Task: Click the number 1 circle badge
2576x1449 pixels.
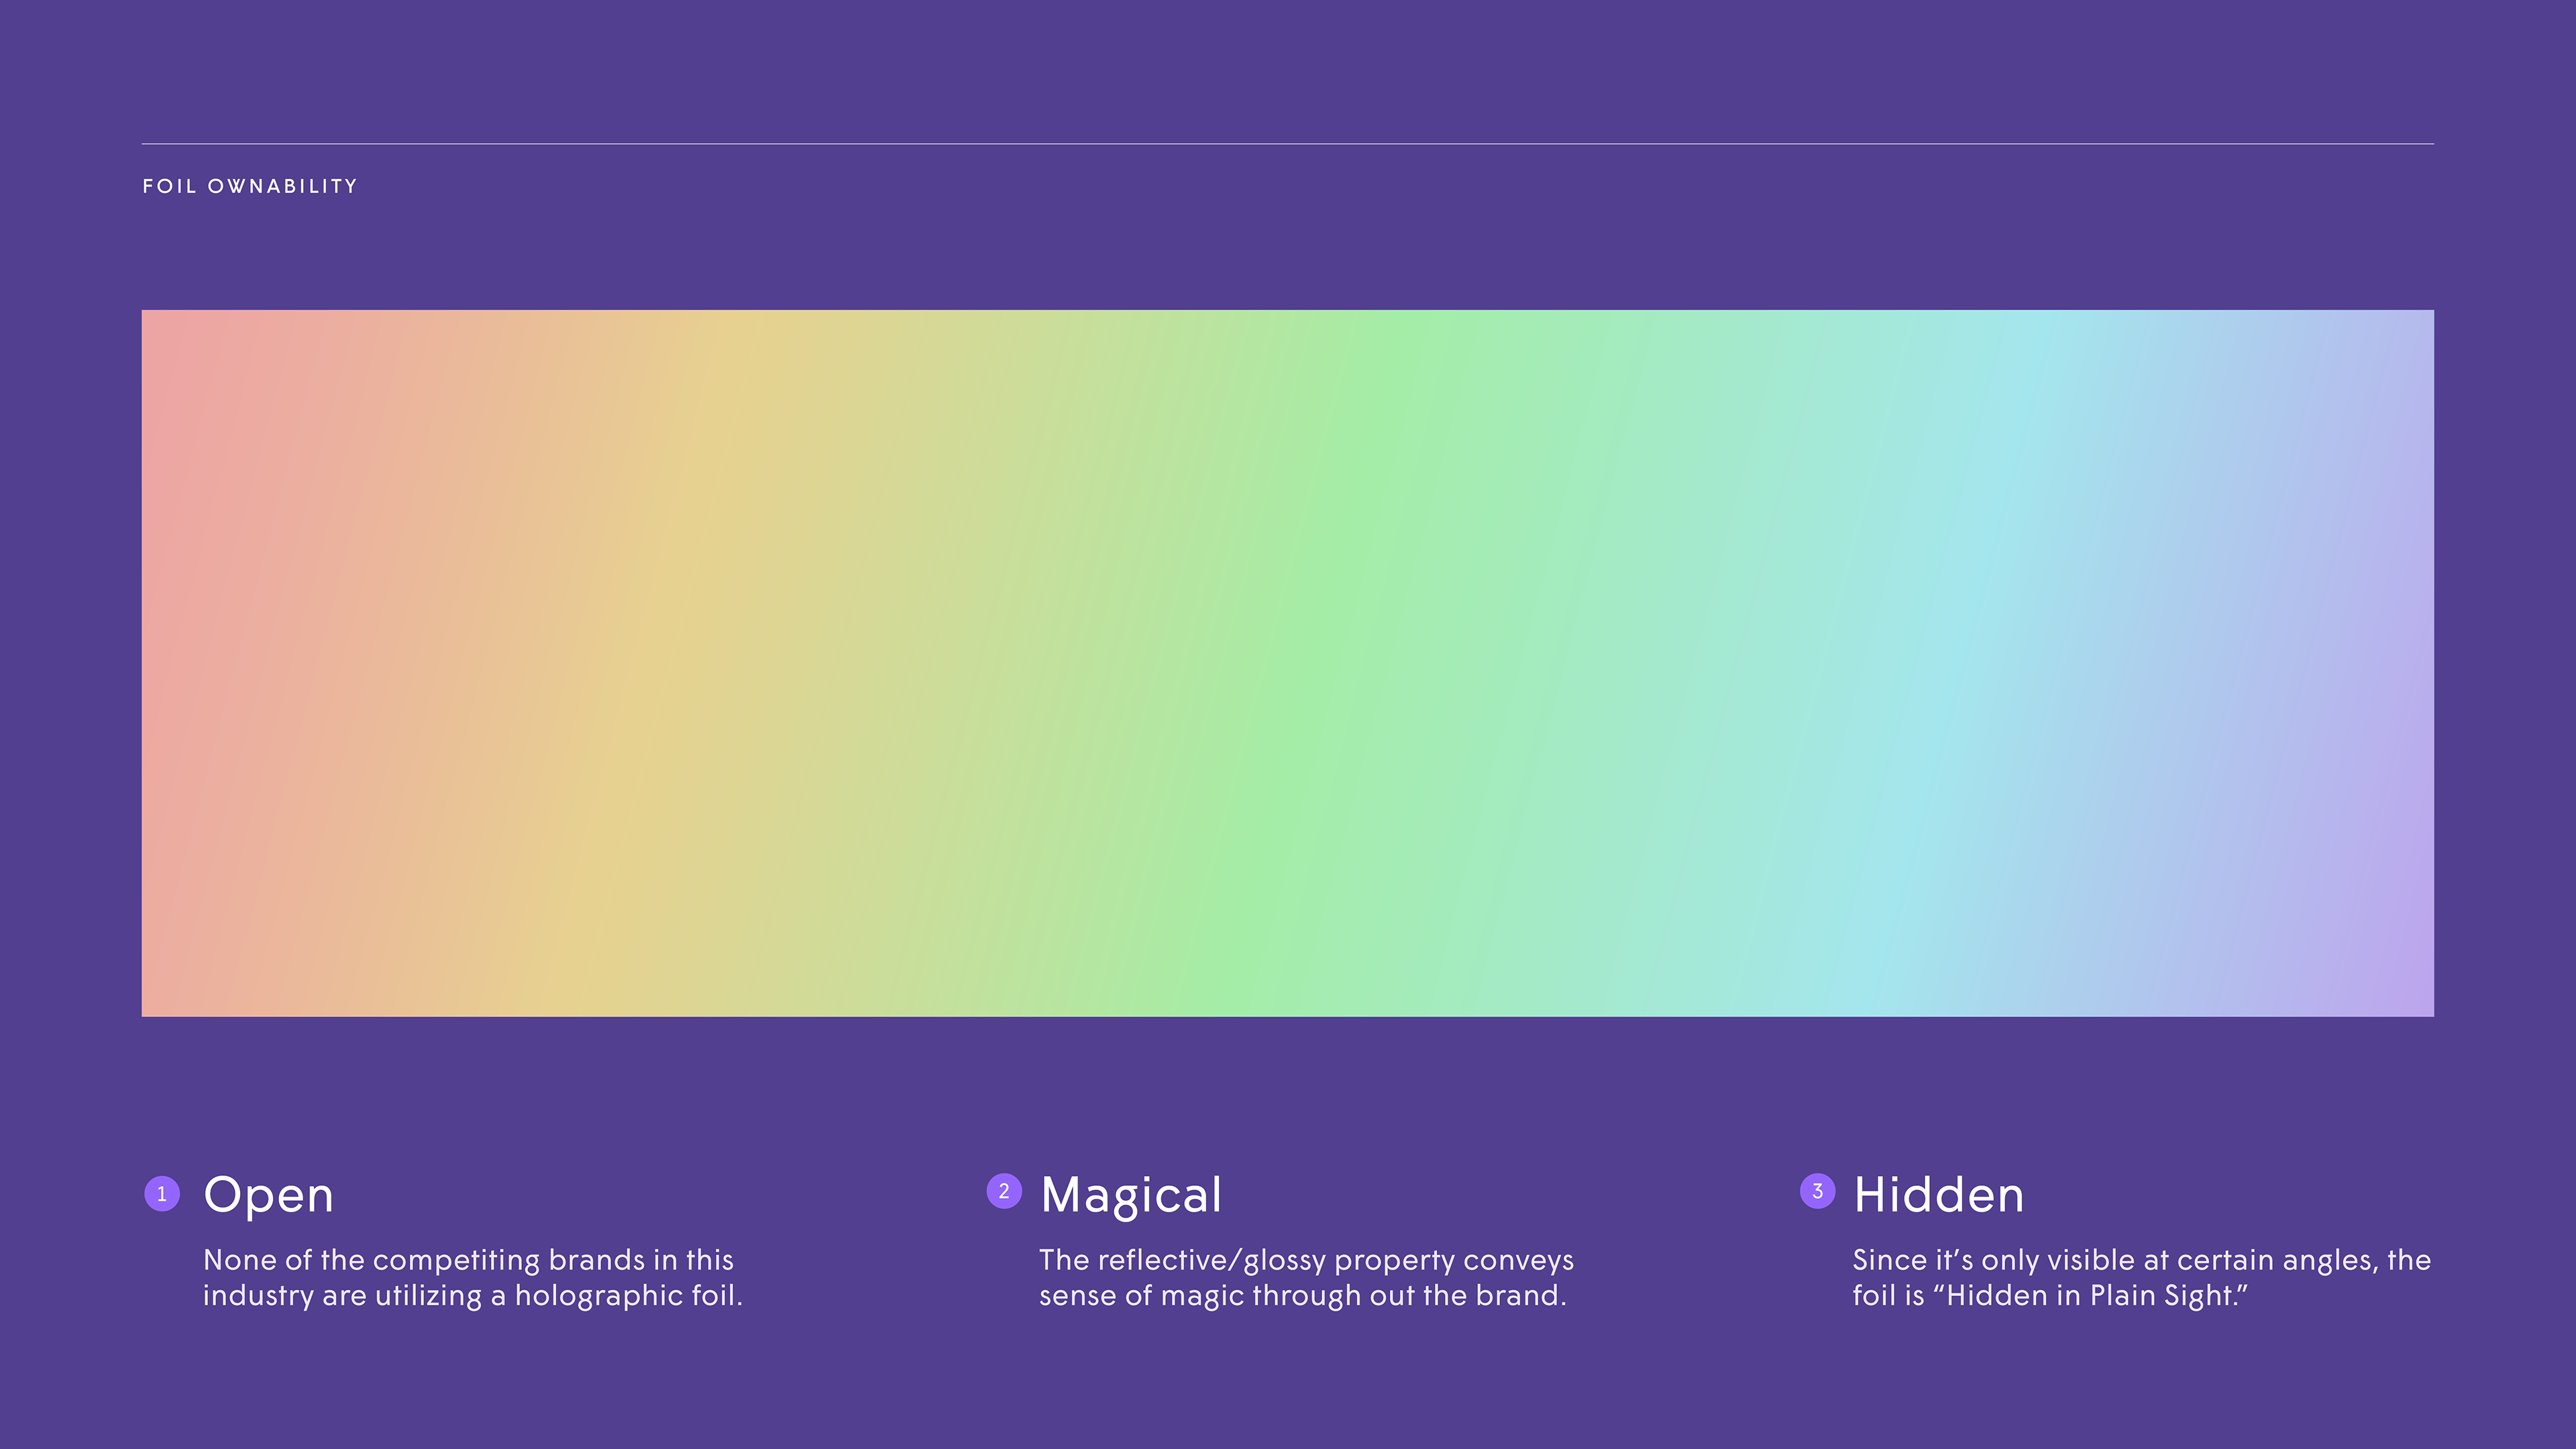Action: pyautogui.click(x=162, y=1193)
